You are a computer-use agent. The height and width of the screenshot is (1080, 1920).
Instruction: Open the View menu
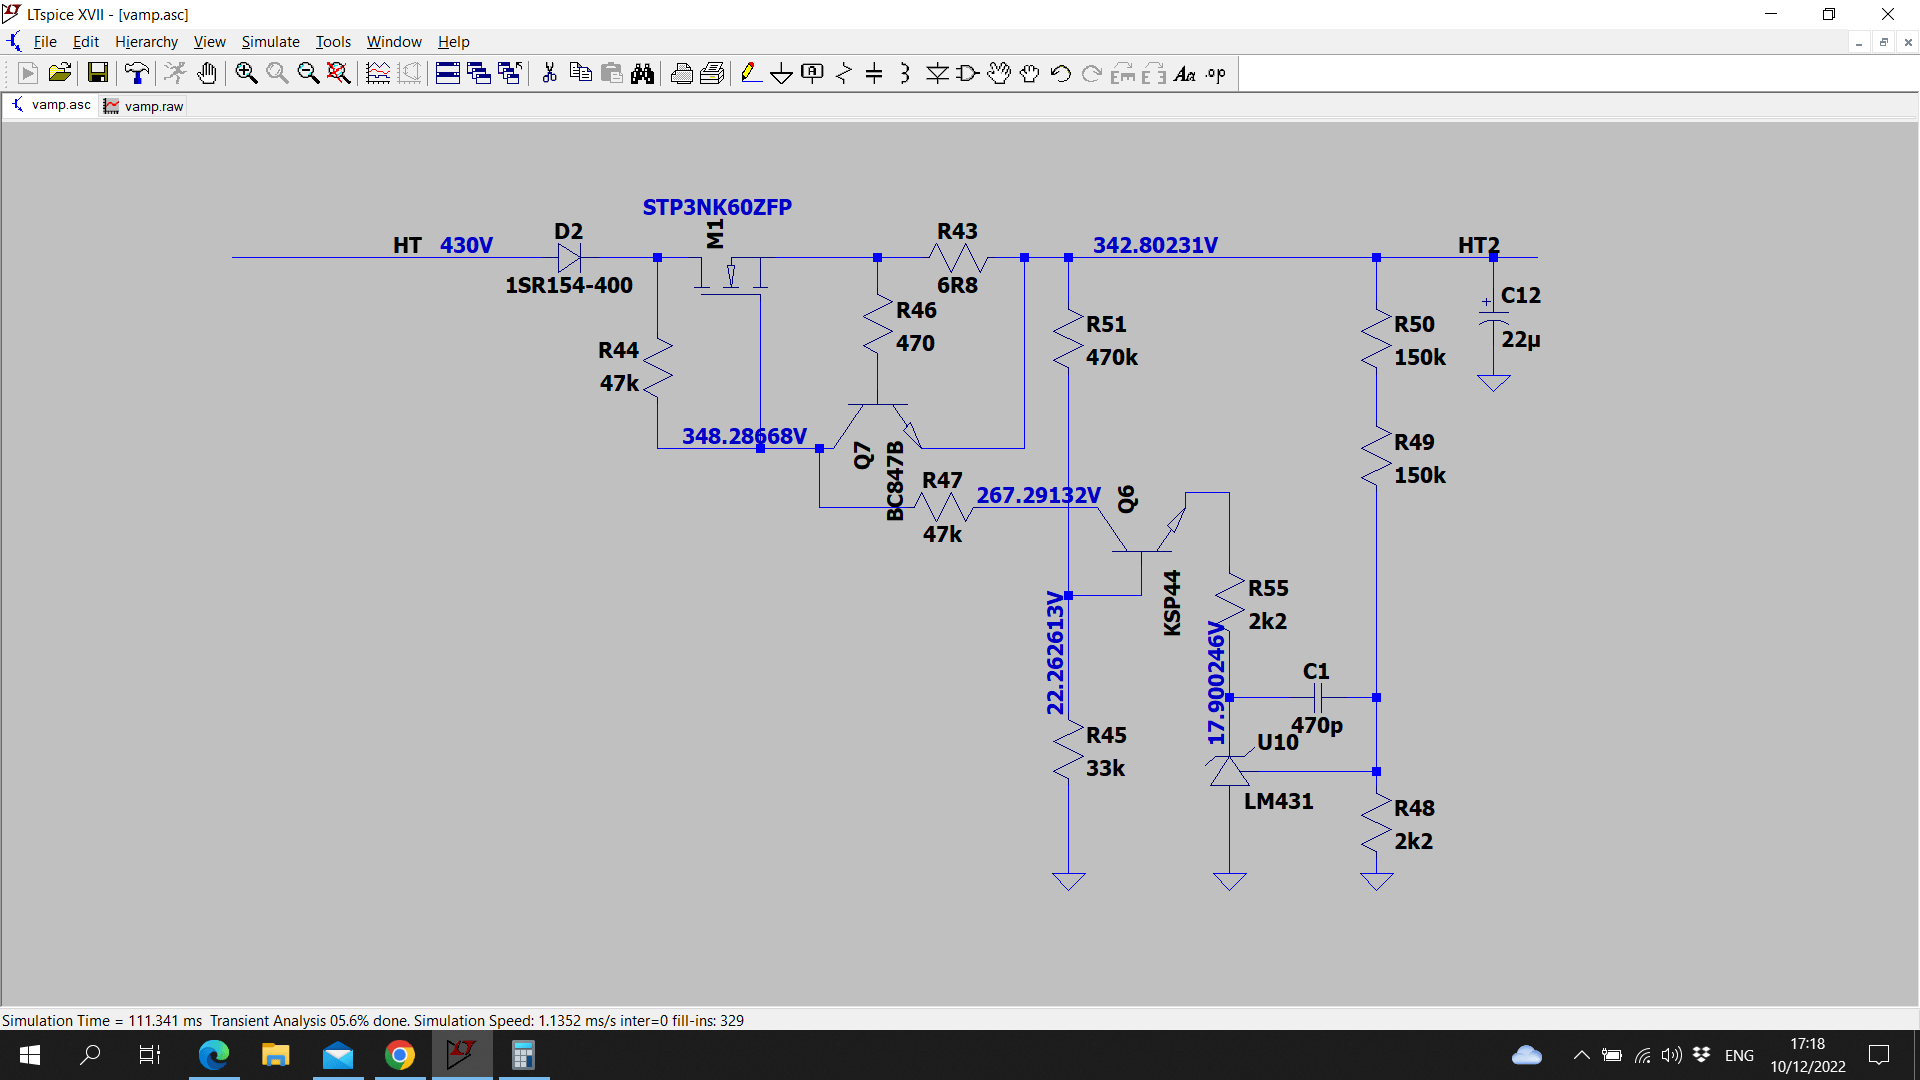pyautogui.click(x=209, y=42)
